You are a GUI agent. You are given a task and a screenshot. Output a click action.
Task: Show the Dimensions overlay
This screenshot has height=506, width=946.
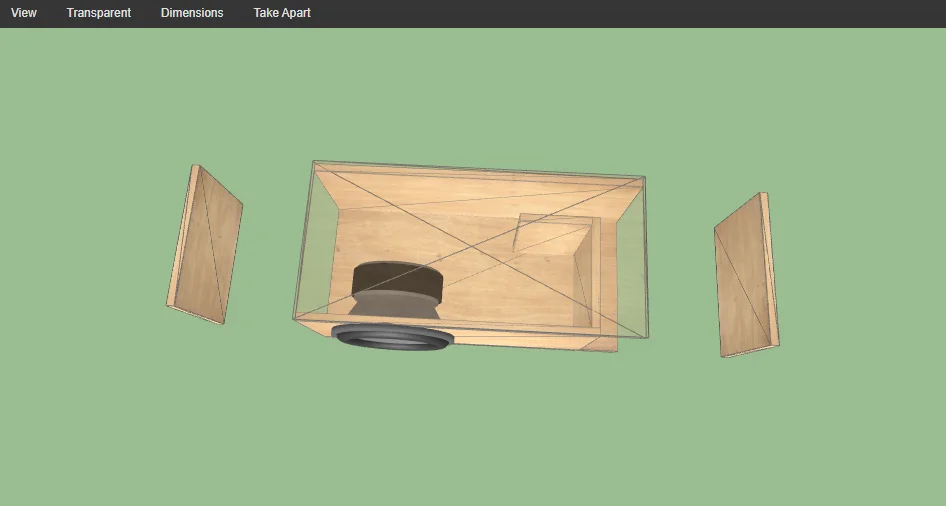[x=192, y=13]
